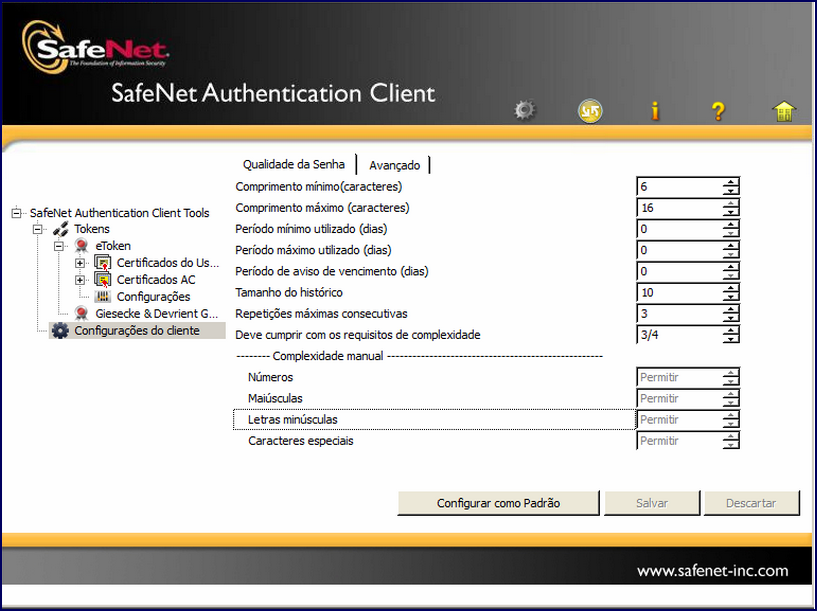Viewport: 817px width, 611px height.
Task: Increase Período máximo utilizado with up arrow
Action: pyautogui.click(x=731, y=245)
